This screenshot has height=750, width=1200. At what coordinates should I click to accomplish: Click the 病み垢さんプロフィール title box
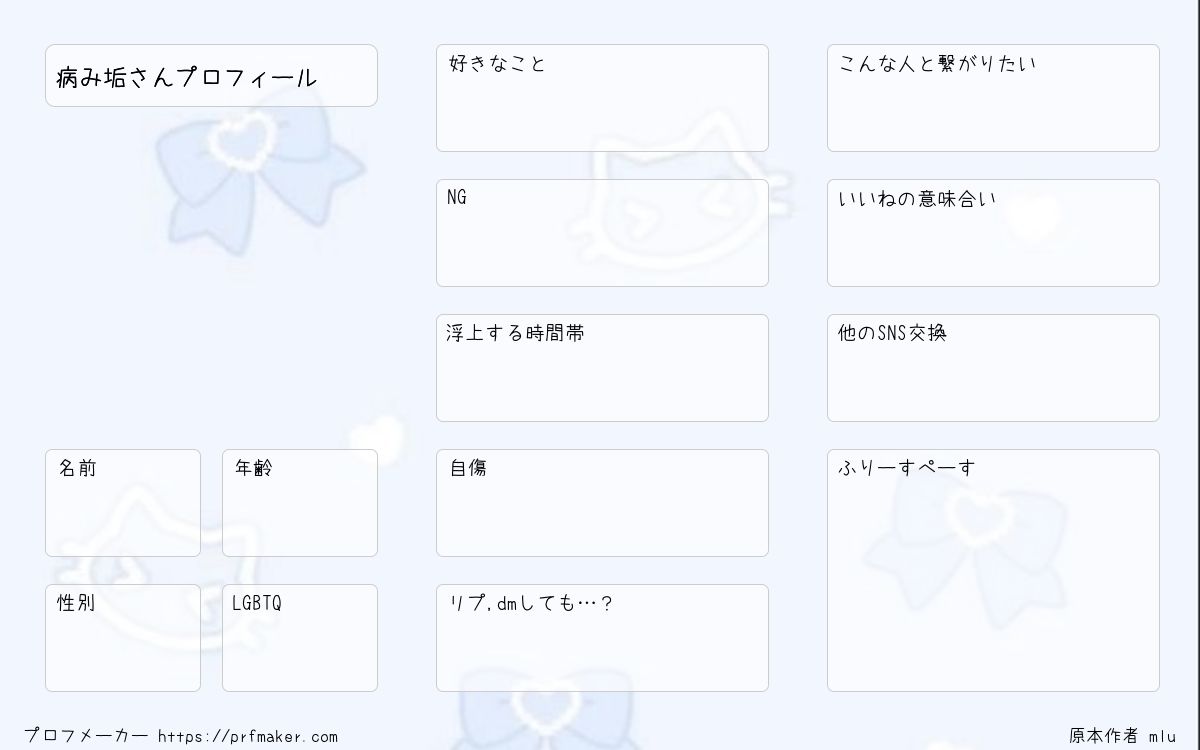pos(211,75)
